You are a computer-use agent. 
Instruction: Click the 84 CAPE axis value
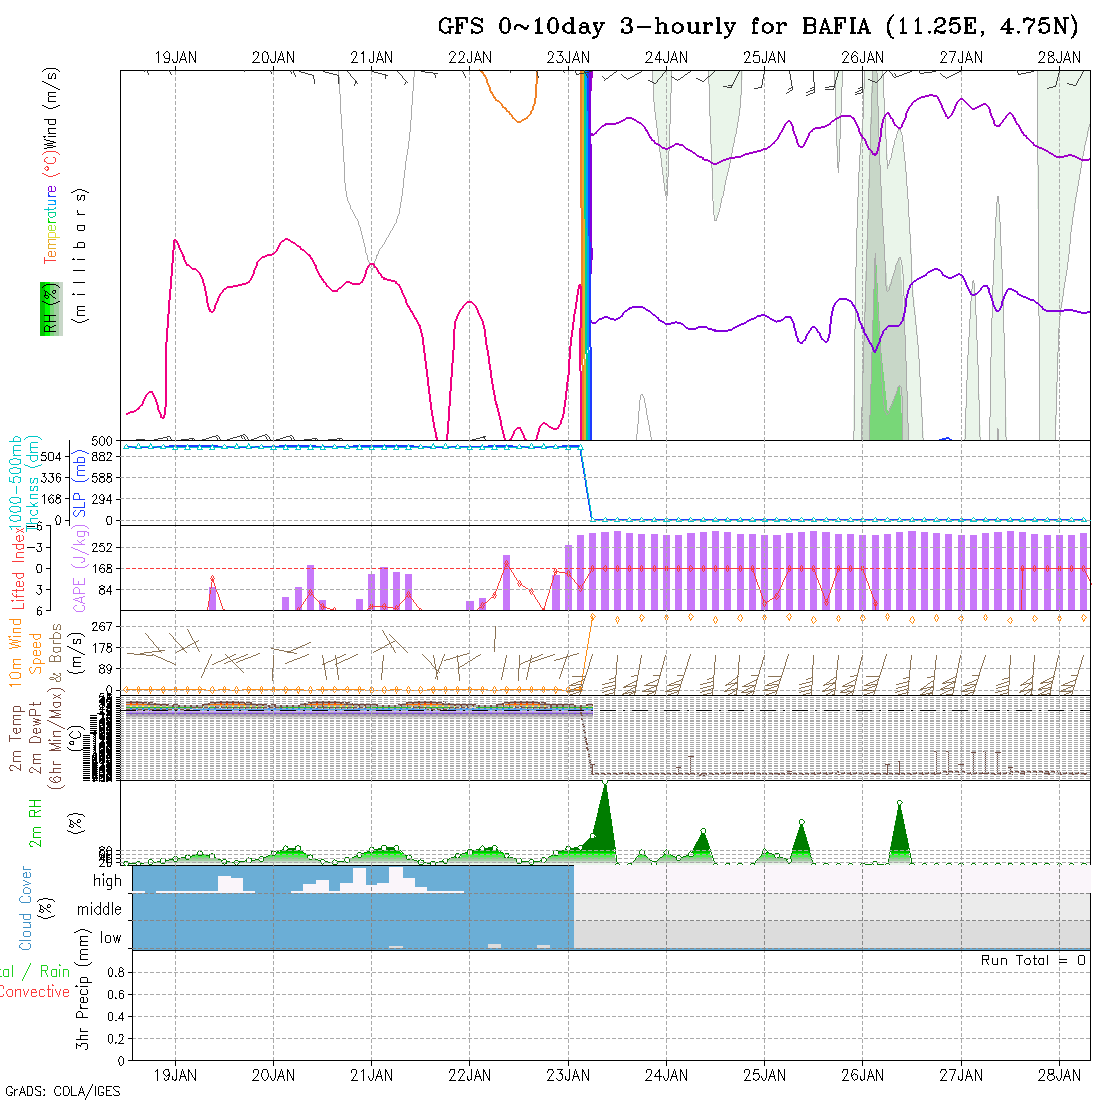point(105,591)
